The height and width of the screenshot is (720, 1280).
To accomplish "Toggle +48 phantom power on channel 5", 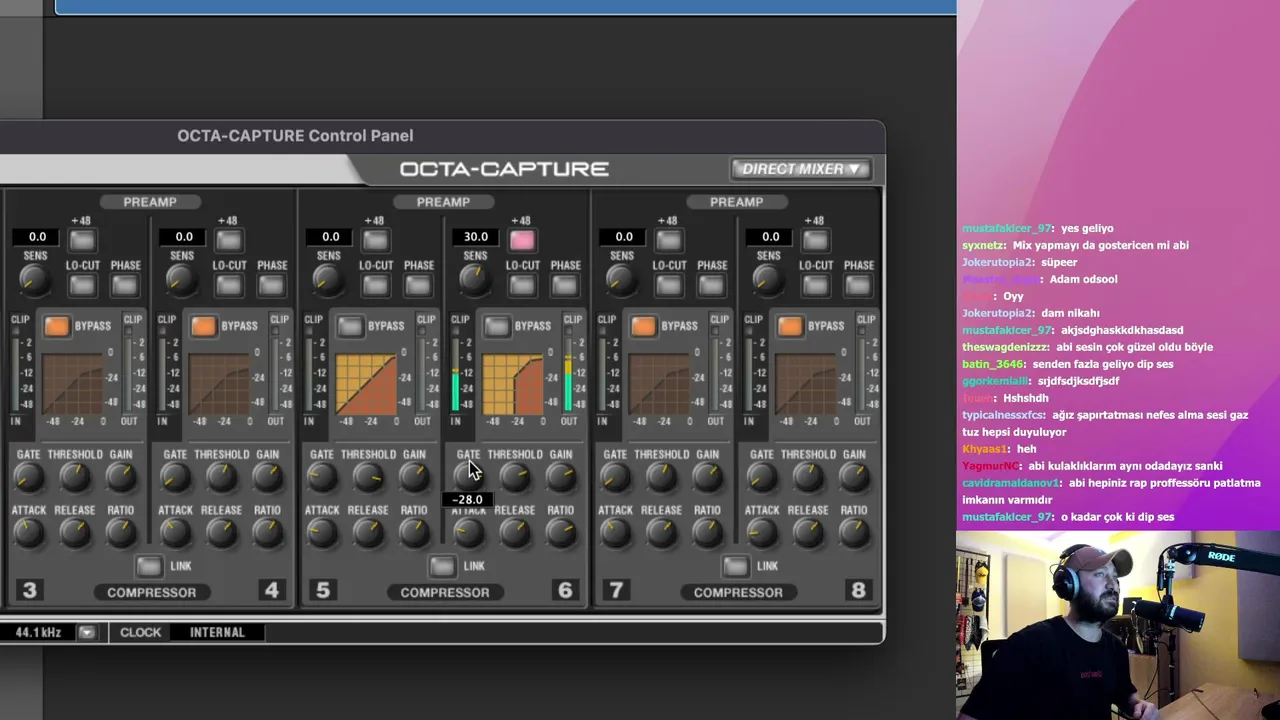I will point(375,240).
